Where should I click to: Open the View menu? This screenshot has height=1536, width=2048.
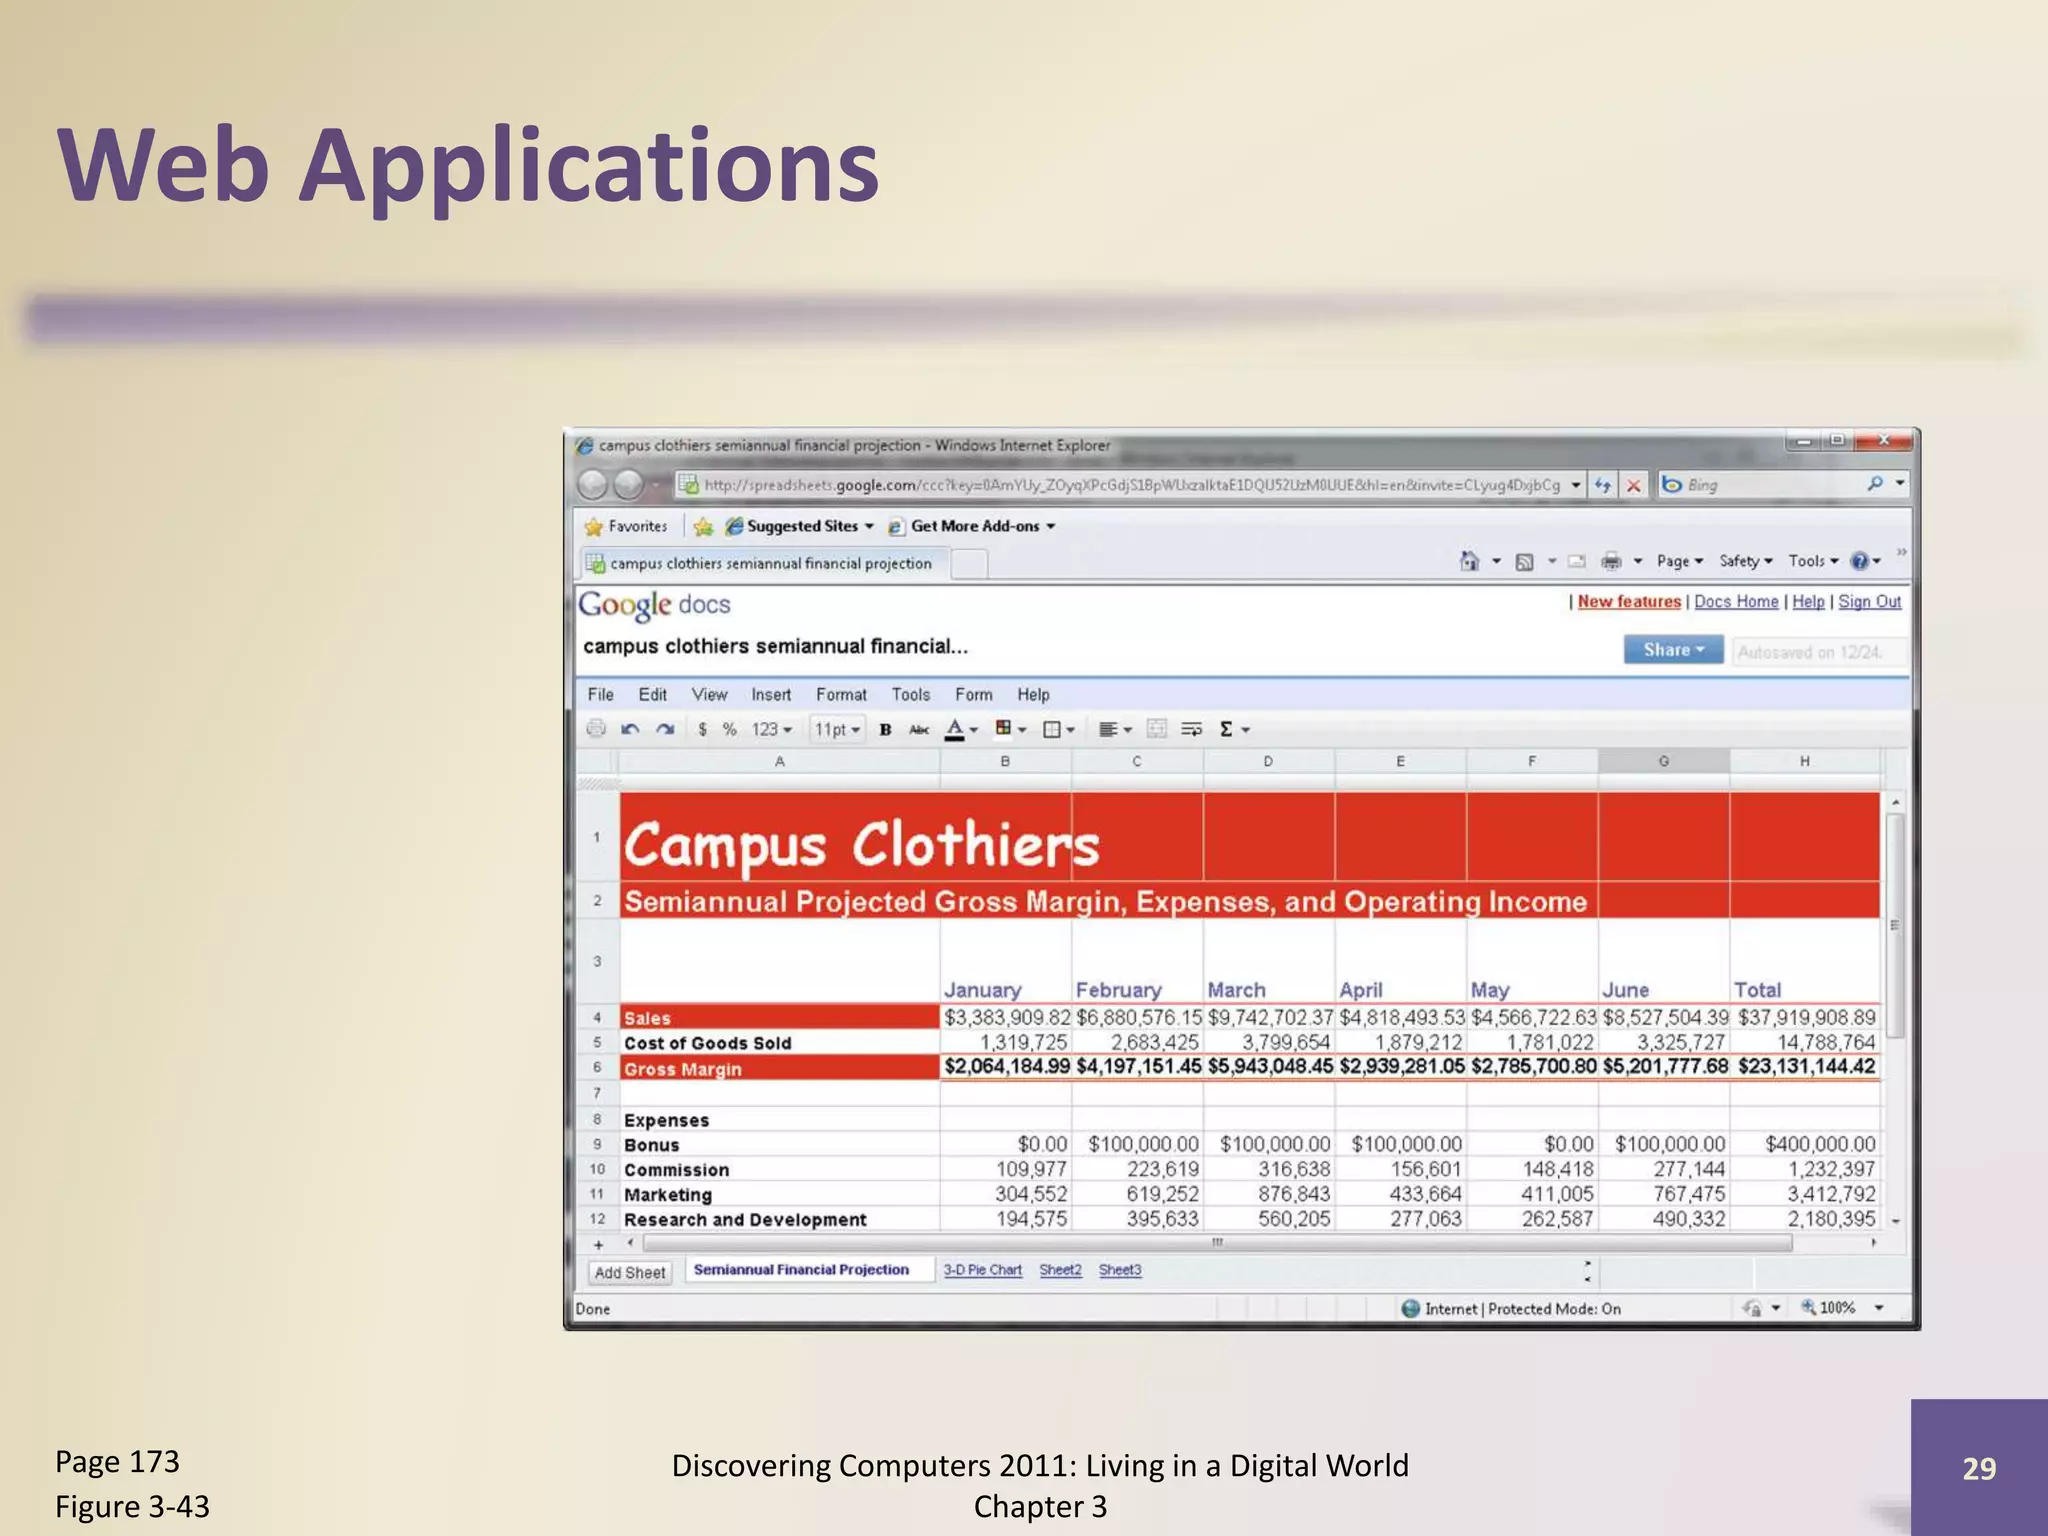(710, 694)
